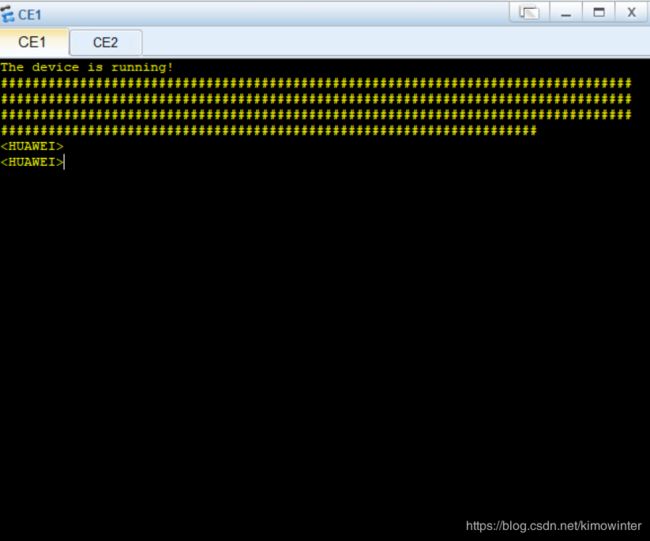Click the text 'The device is running!'
The width and height of the screenshot is (650, 541).
point(87,67)
